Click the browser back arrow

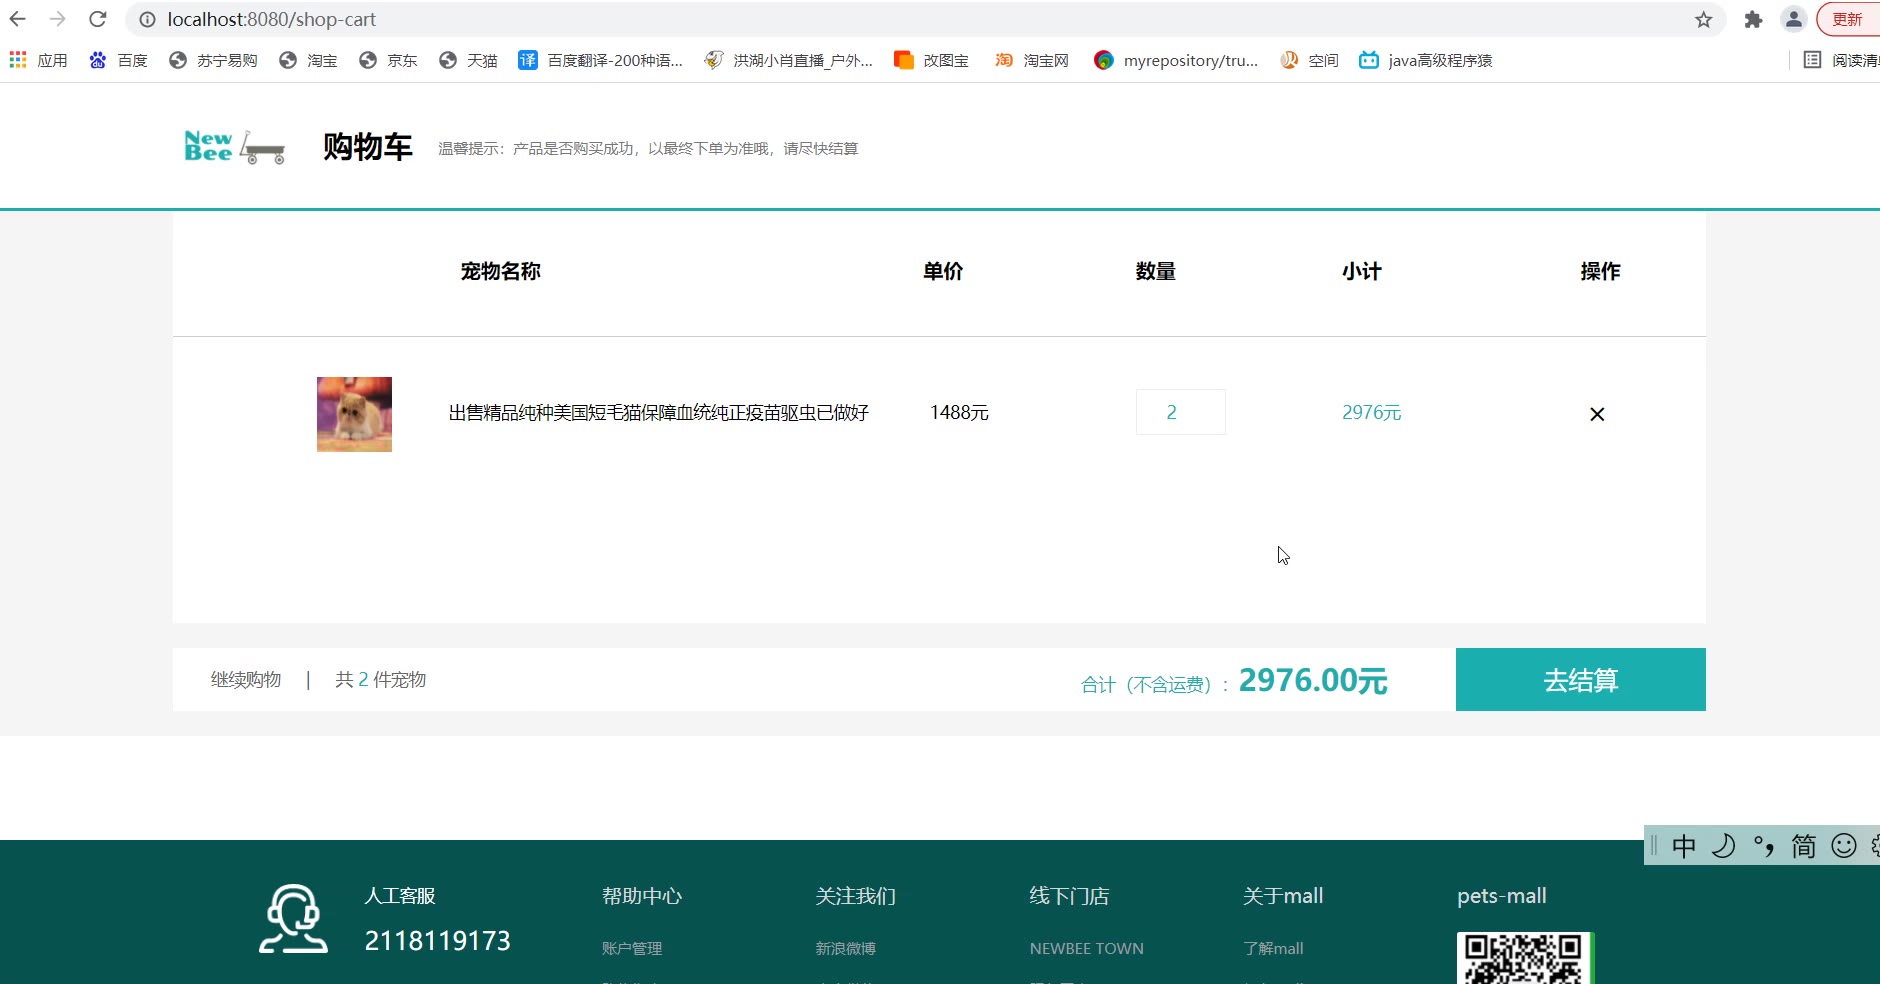tap(18, 19)
